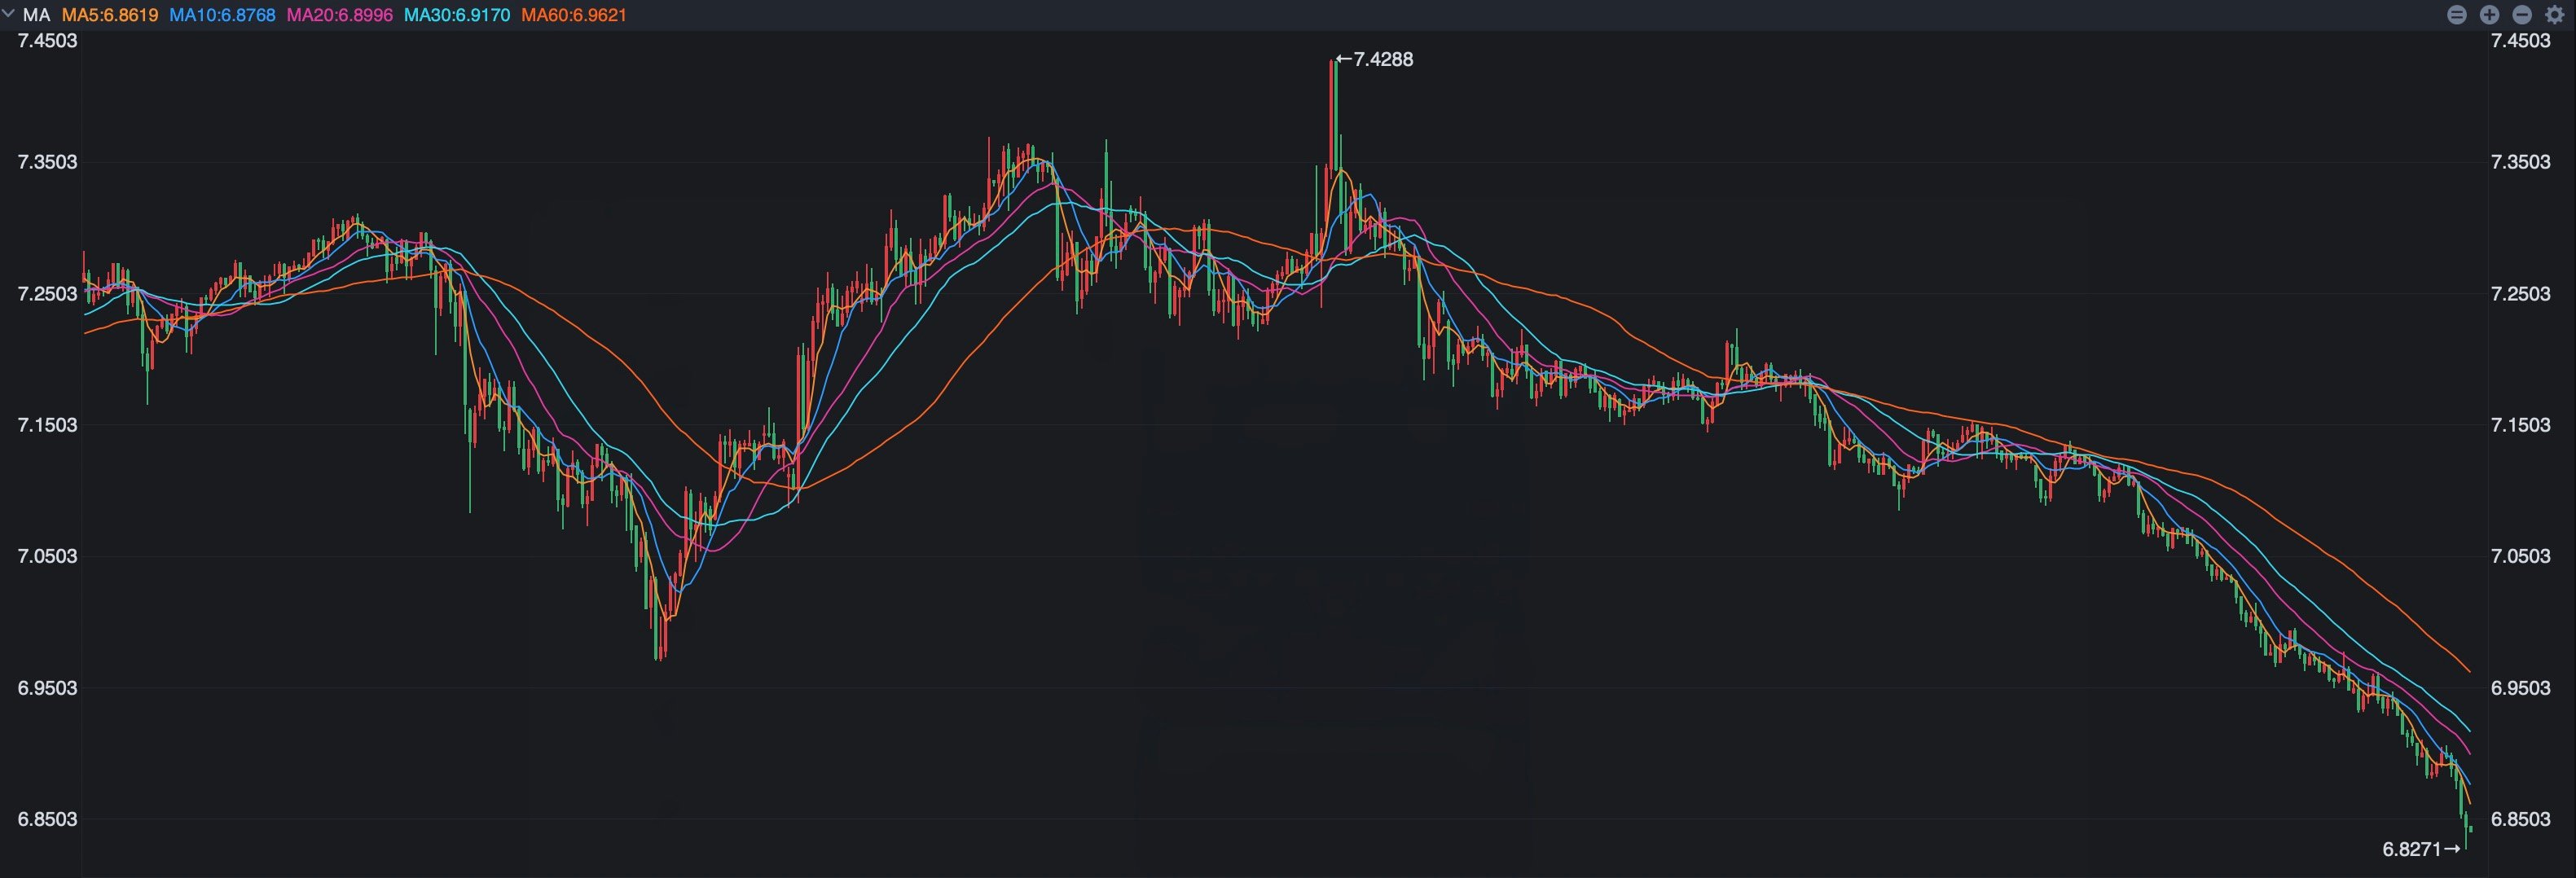Click 7.0503 on the right price axis
The width and height of the screenshot is (2576, 878).
[x=2520, y=556]
